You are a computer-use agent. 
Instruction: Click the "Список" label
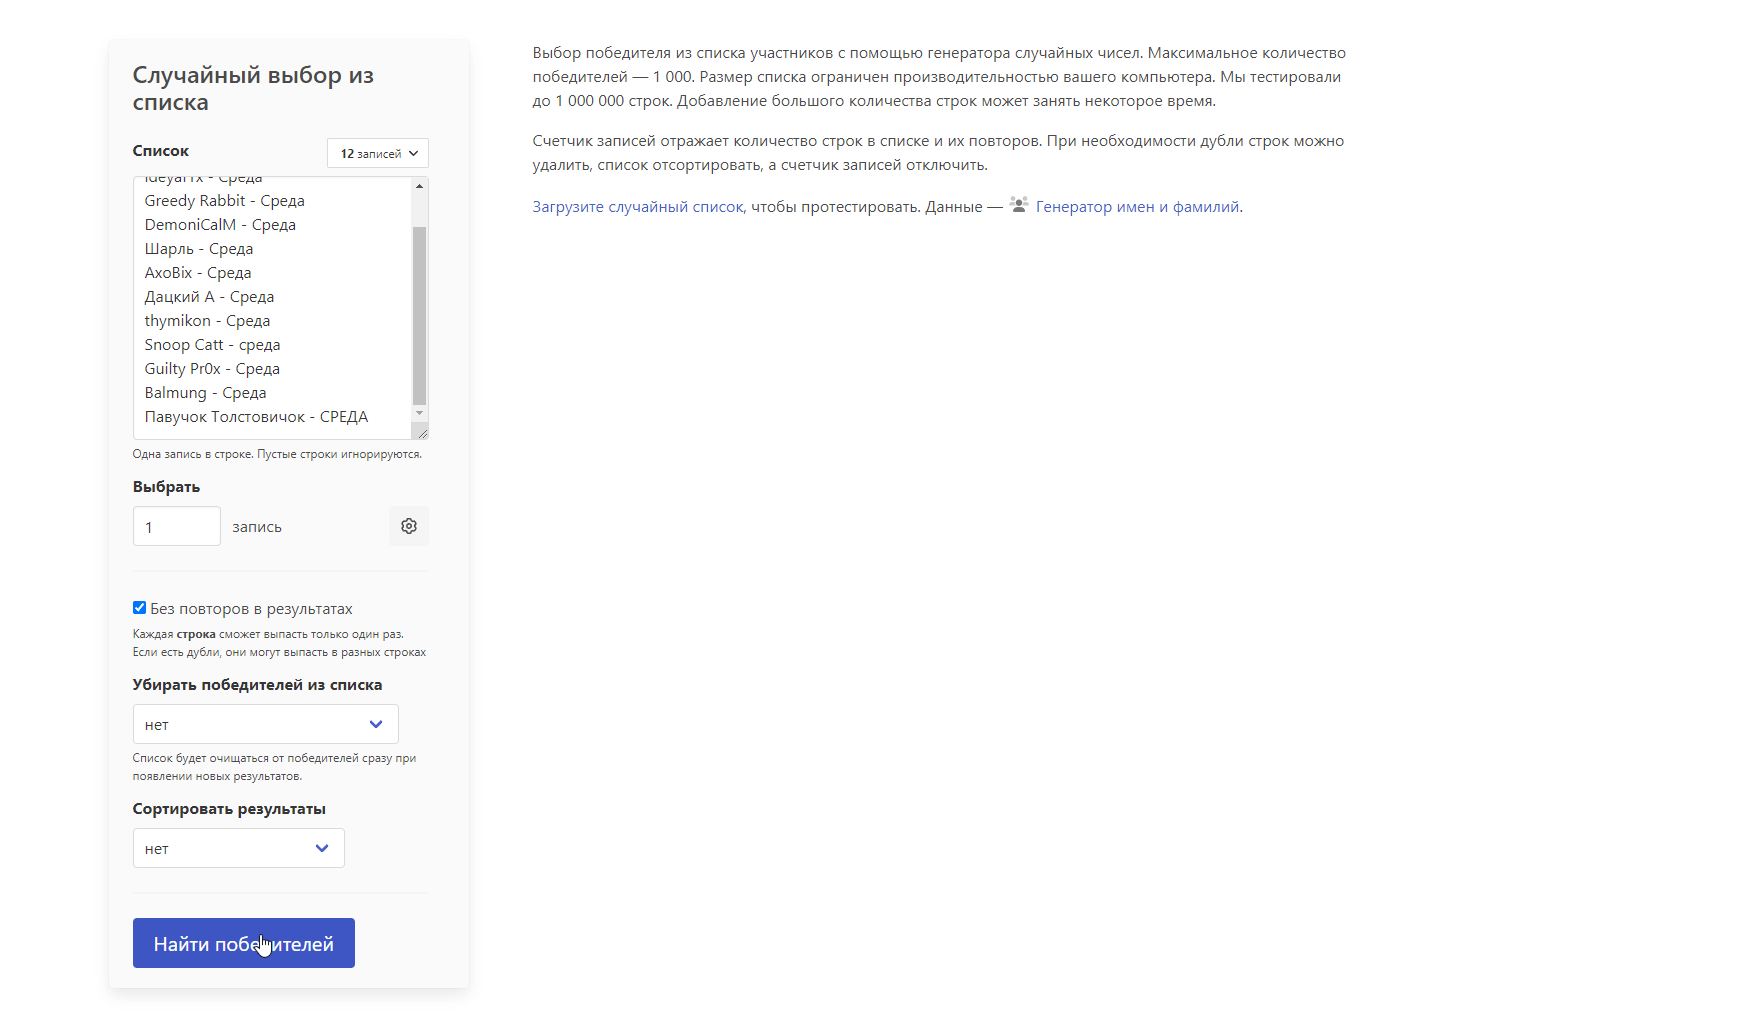pos(161,151)
